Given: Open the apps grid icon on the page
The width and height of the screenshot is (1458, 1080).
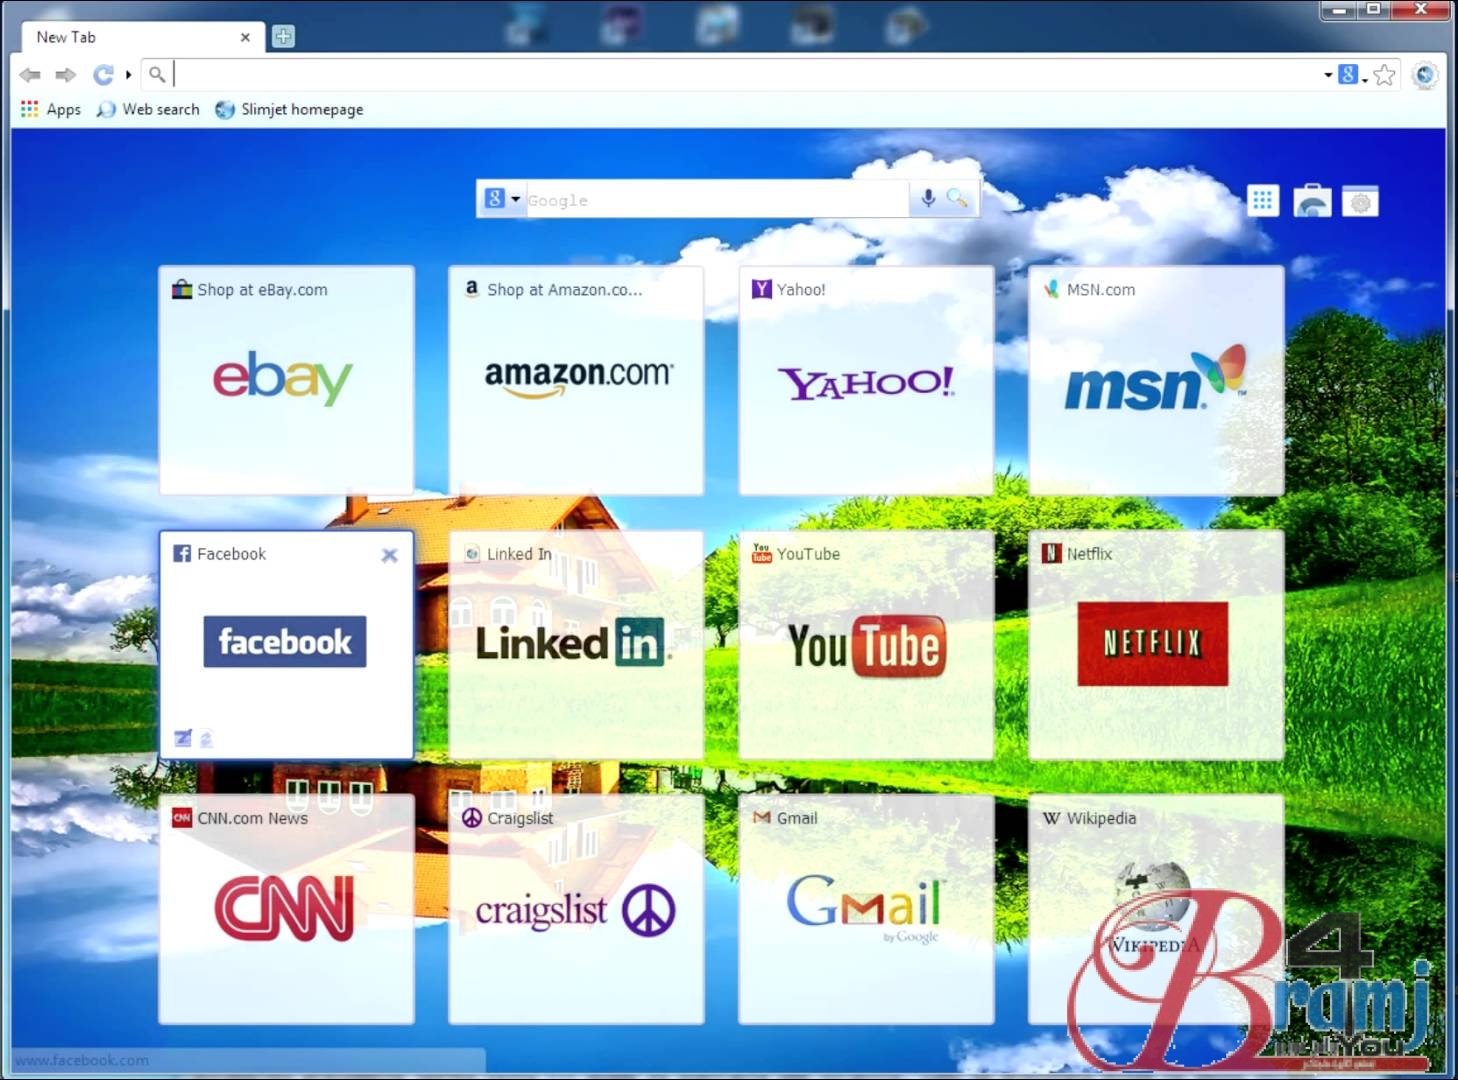Looking at the screenshot, I should [1263, 201].
